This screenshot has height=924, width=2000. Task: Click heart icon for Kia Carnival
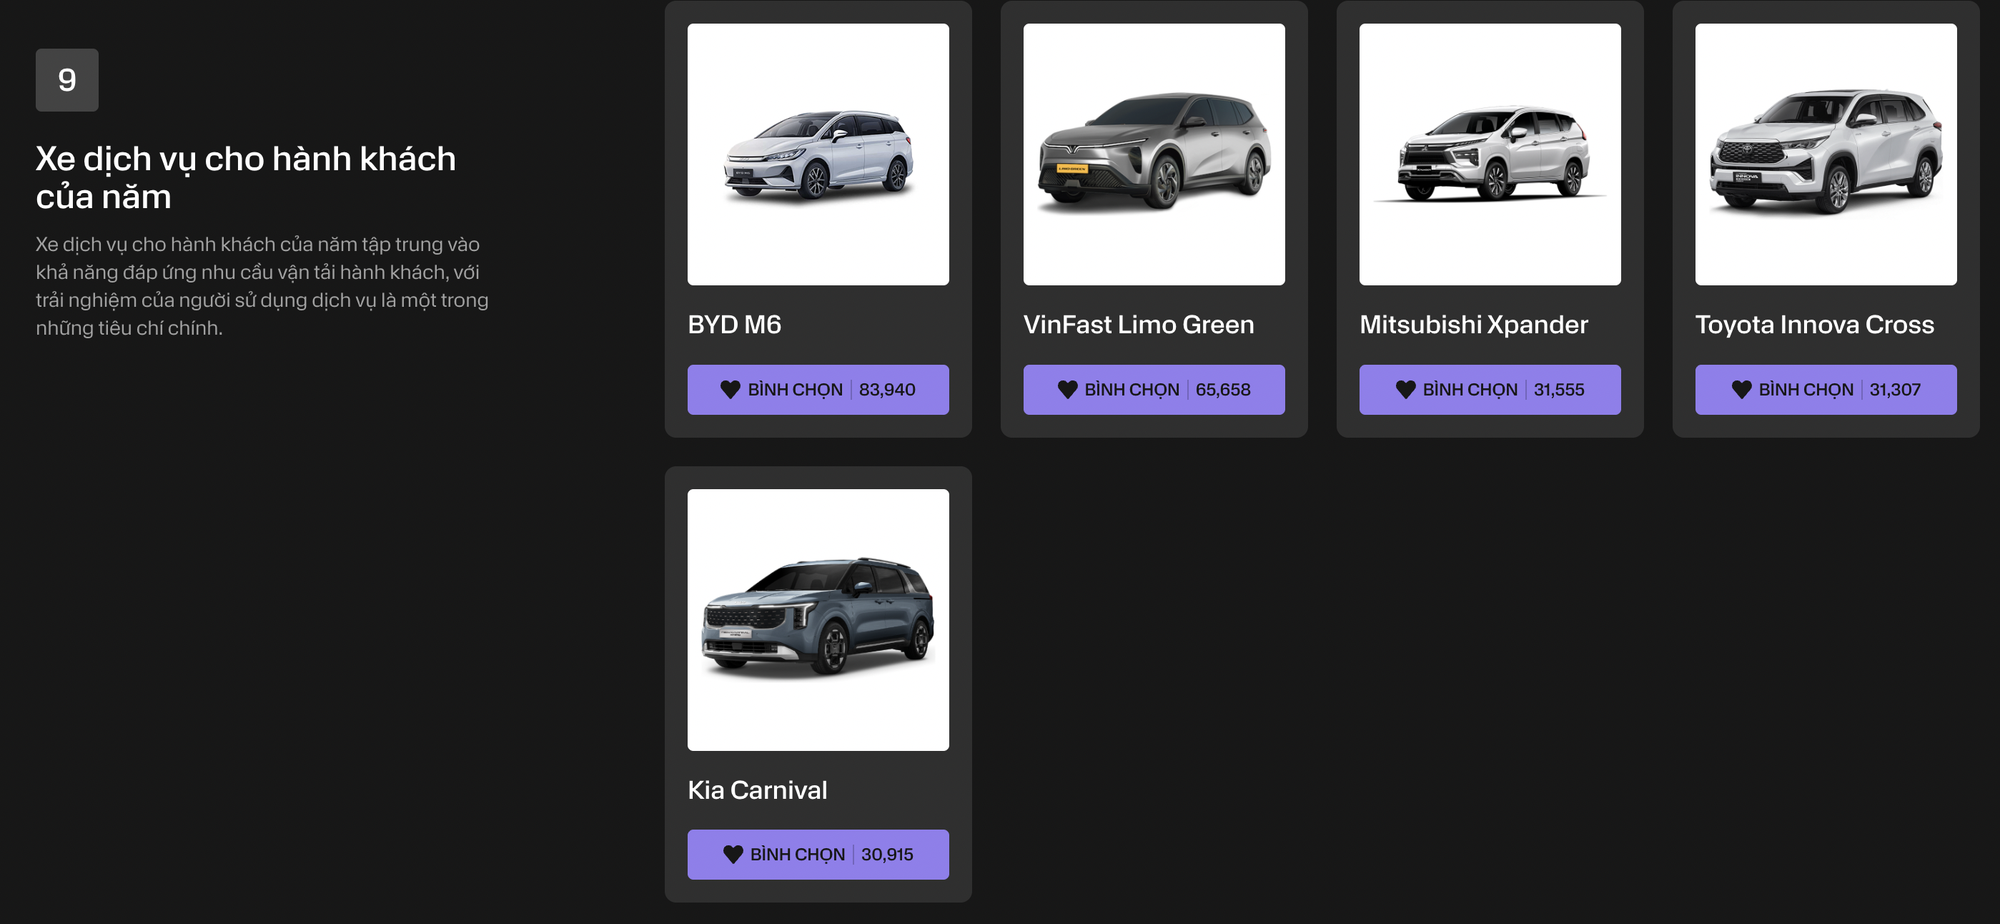pyautogui.click(x=732, y=855)
